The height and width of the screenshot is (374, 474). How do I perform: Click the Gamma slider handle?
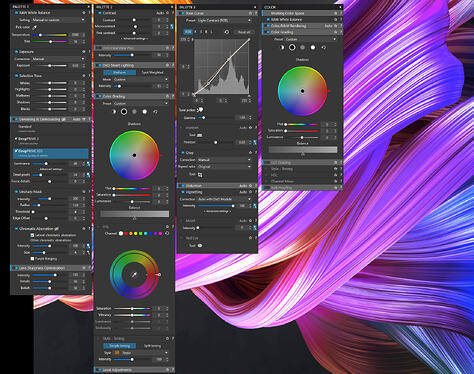click(x=203, y=118)
